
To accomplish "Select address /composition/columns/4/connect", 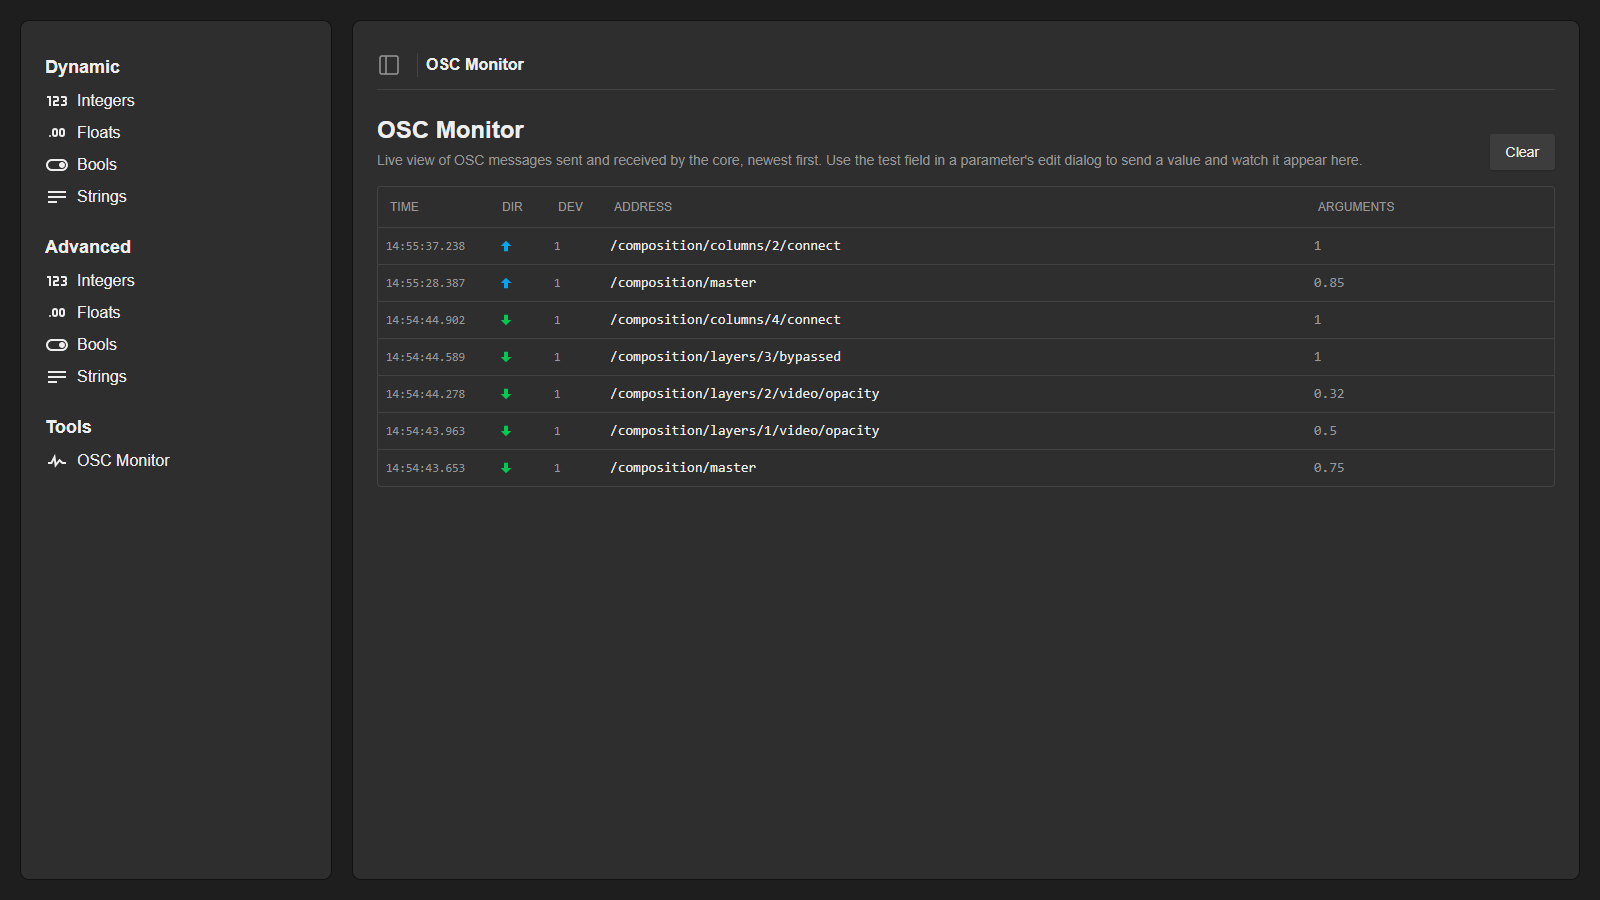I will click(x=725, y=320).
